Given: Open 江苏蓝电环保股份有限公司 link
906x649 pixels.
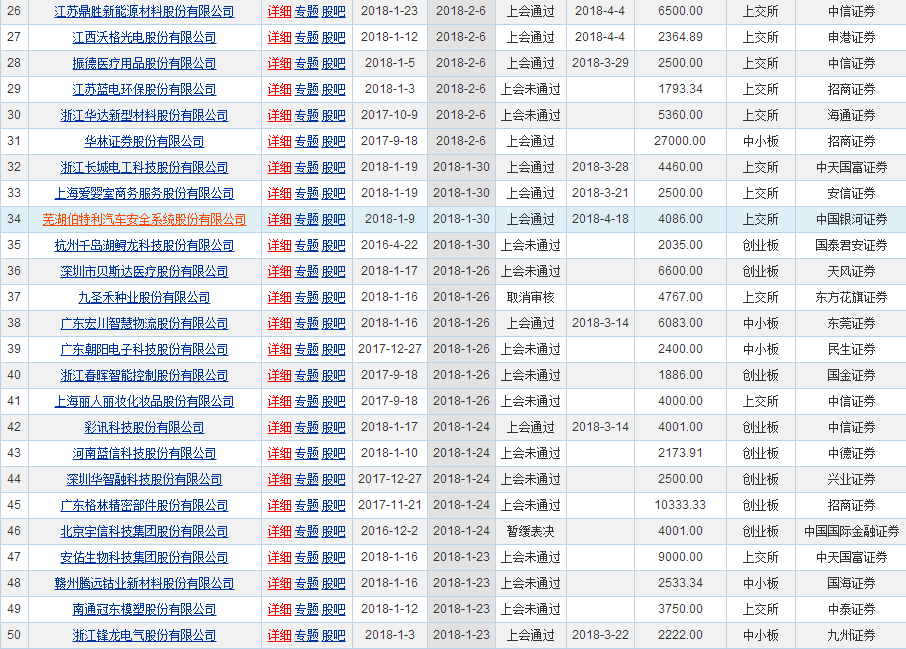Looking at the screenshot, I should (144, 90).
